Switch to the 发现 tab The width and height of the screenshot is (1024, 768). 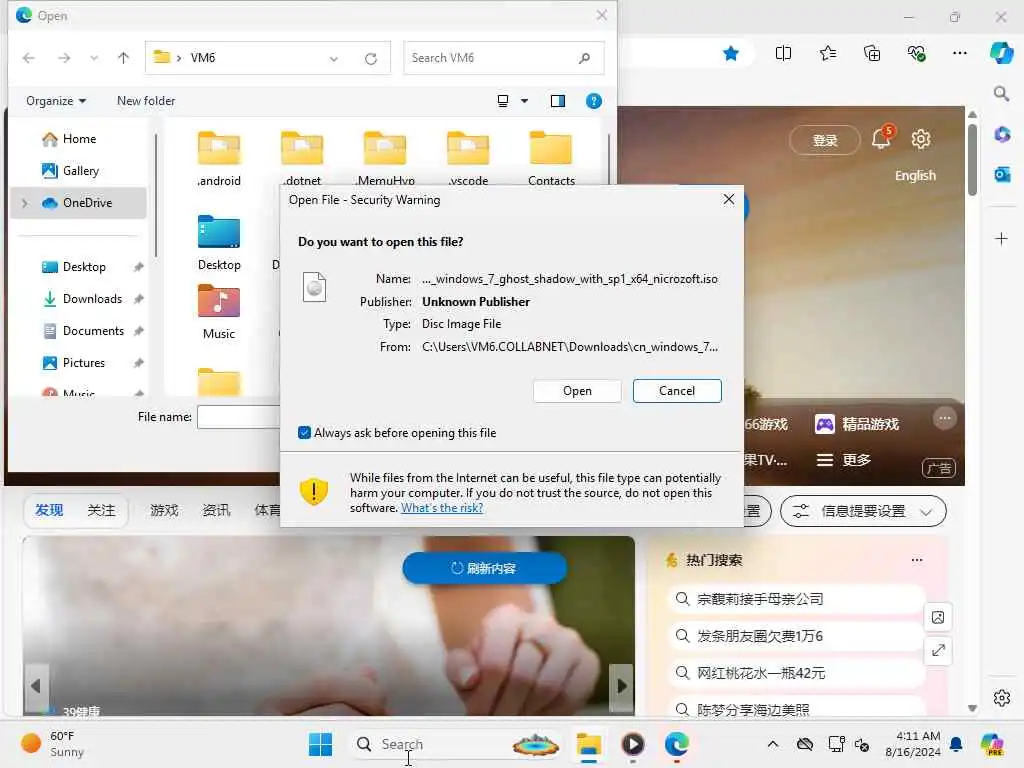tap(49, 510)
